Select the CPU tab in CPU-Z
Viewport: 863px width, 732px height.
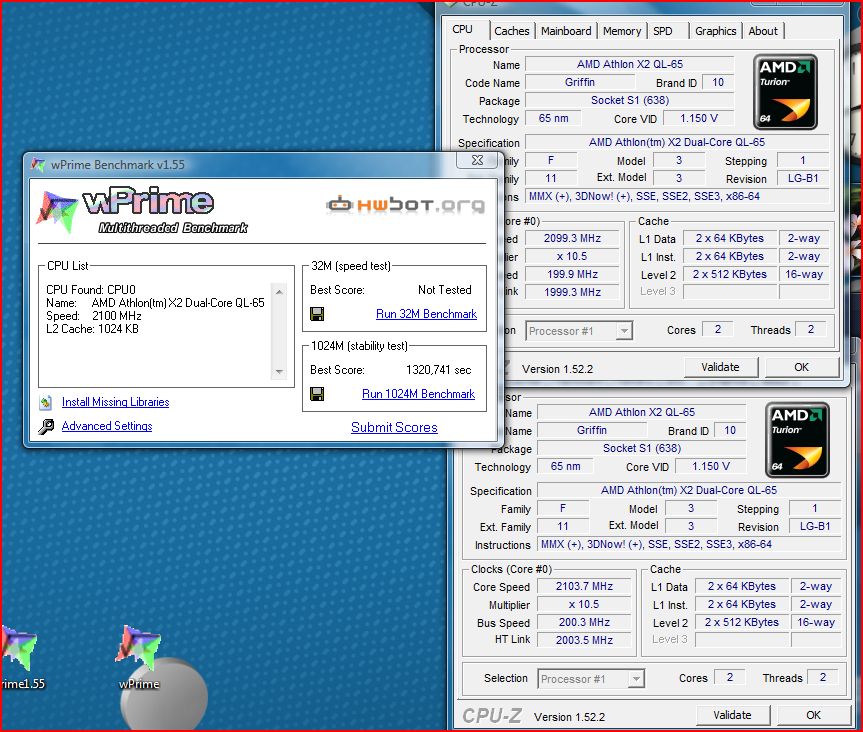pyautogui.click(x=462, y=29)
